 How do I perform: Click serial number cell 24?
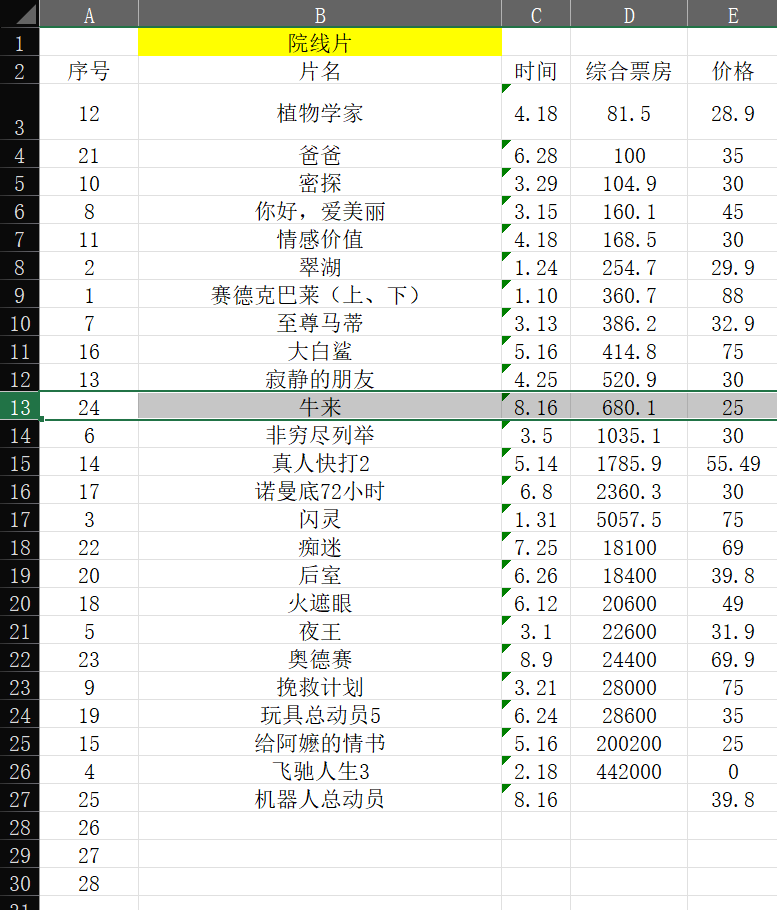pos(89,407)
